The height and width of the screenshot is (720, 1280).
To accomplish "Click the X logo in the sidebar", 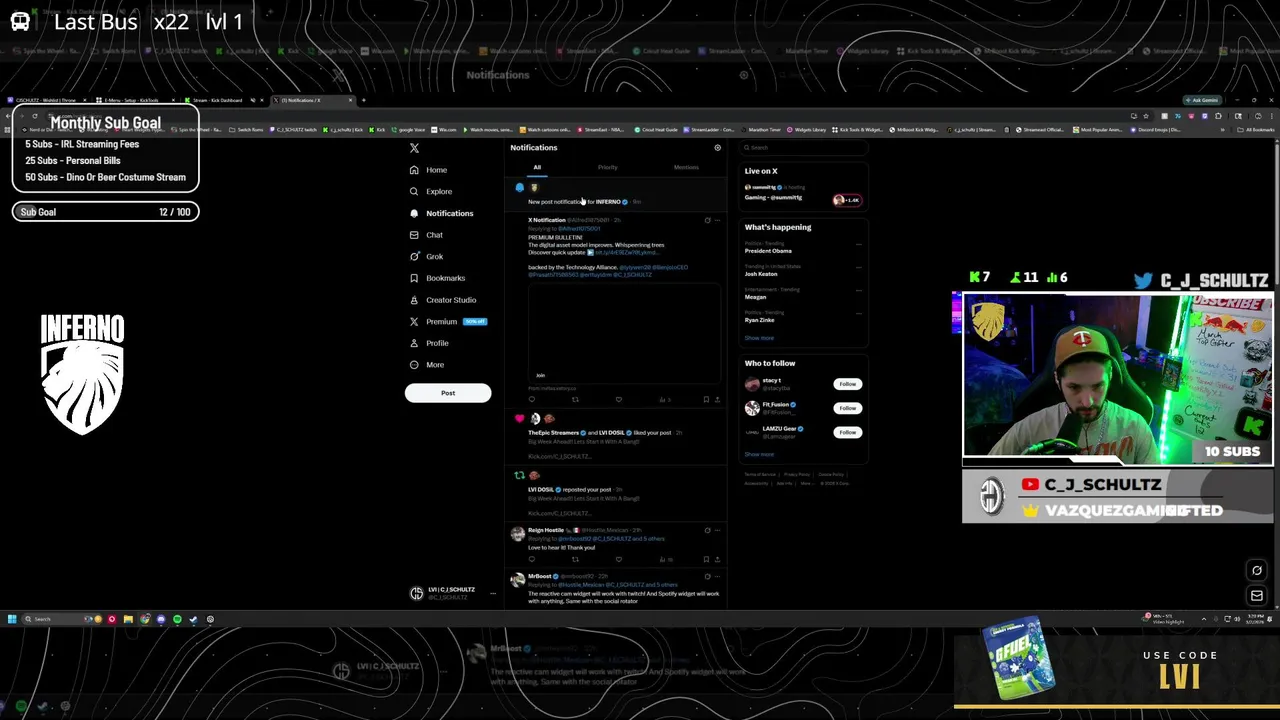I will 414,148.
